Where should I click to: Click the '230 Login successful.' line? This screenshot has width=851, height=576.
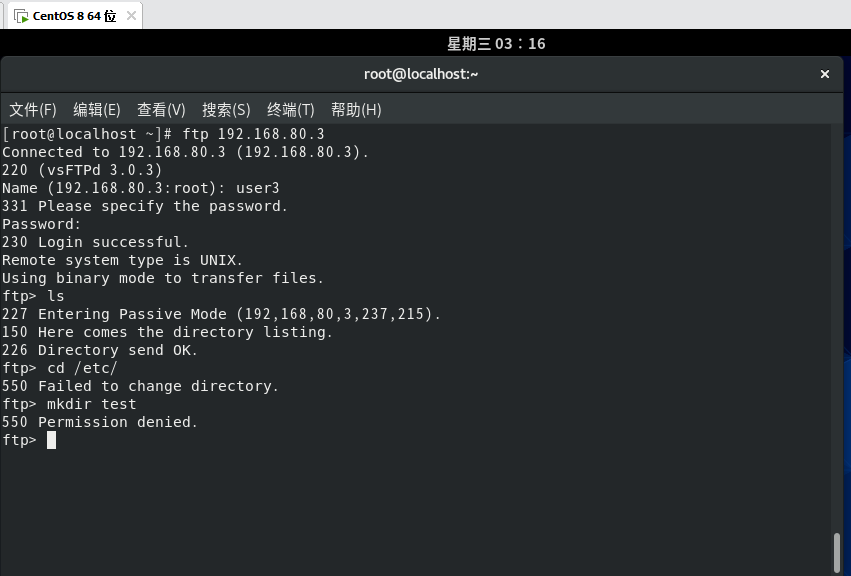[96, 242]
